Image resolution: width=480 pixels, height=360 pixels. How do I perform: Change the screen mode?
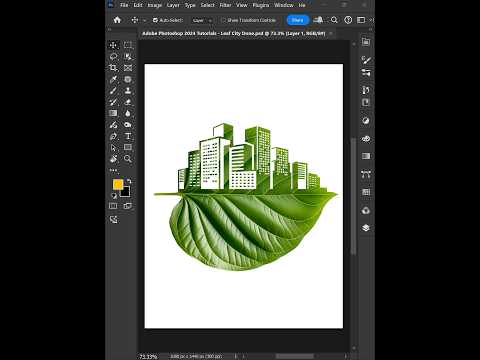[x=128, y=206]
